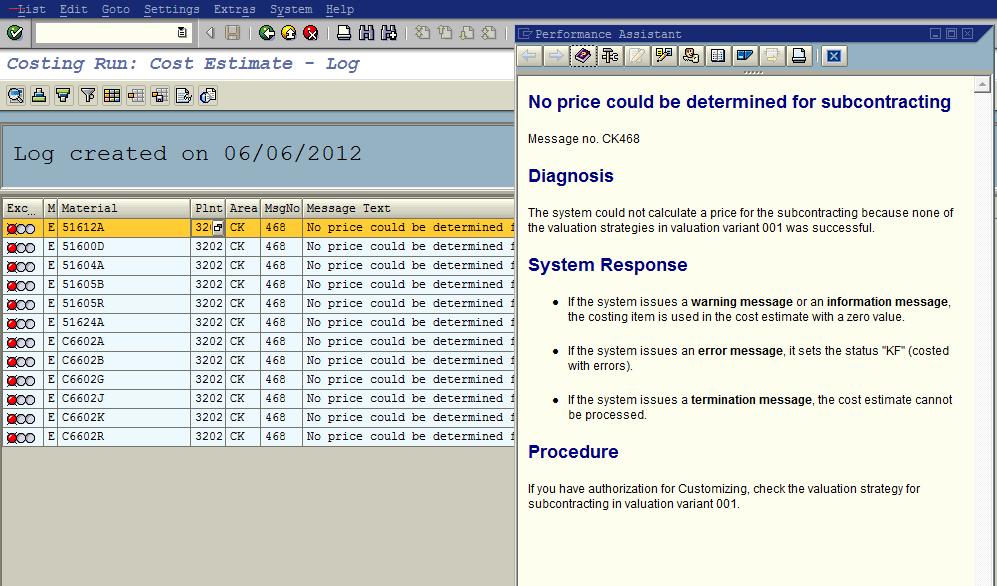Screen dimensions: 997x586
Task: Close Performance Assistant with the blue X button
Action: (x=834, y=56)
